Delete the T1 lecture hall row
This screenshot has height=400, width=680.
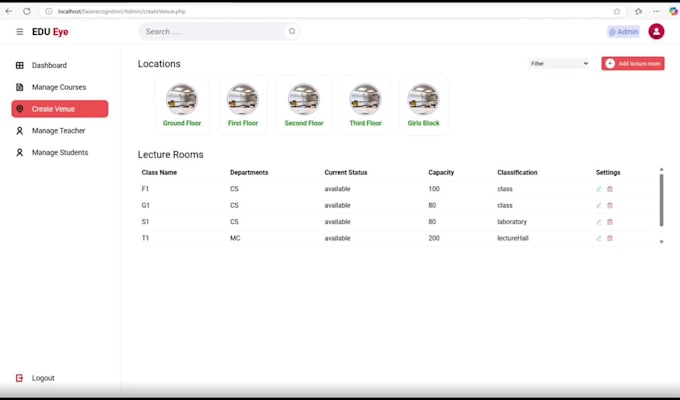tap(610, 238)
